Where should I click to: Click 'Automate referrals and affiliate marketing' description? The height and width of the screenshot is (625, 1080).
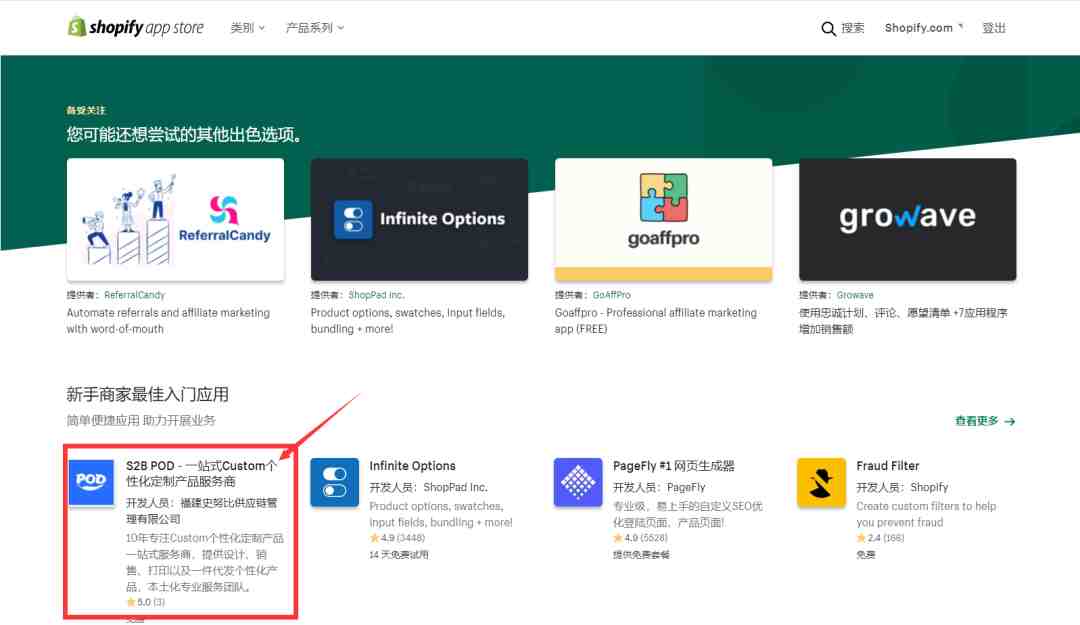[168, 321]
